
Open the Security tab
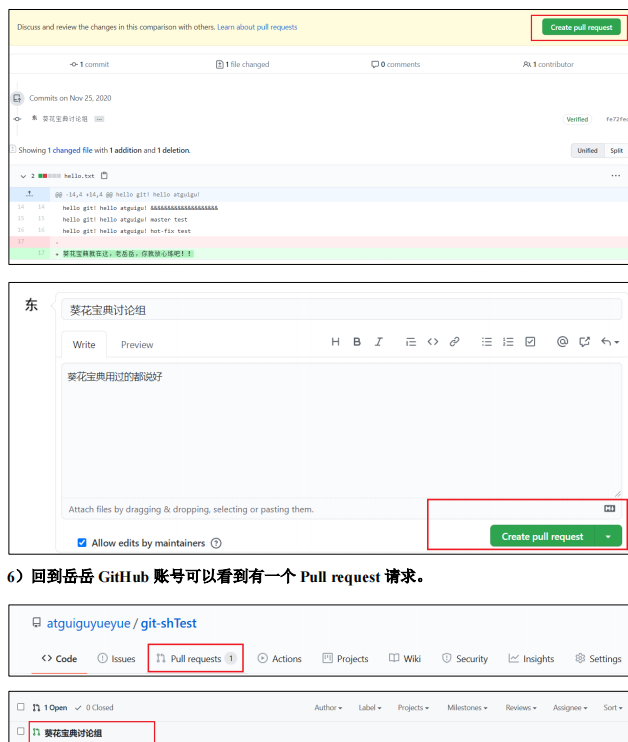[465, 659]
